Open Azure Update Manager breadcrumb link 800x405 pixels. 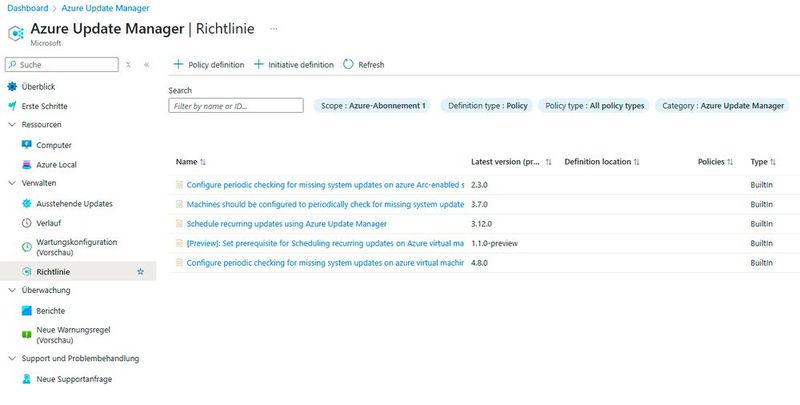[105, 8]
